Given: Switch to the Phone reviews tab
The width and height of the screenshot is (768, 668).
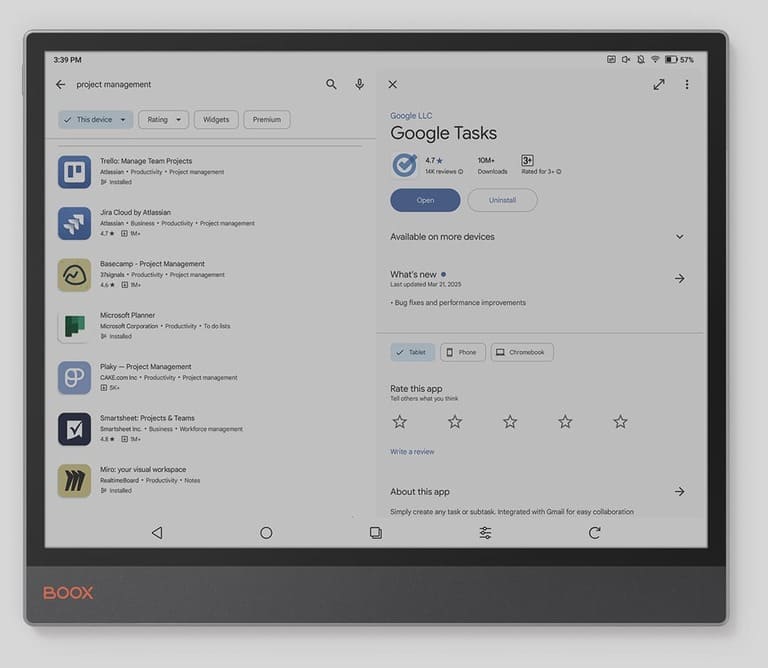Looking at the screenshot, I should tap(462, 352).
